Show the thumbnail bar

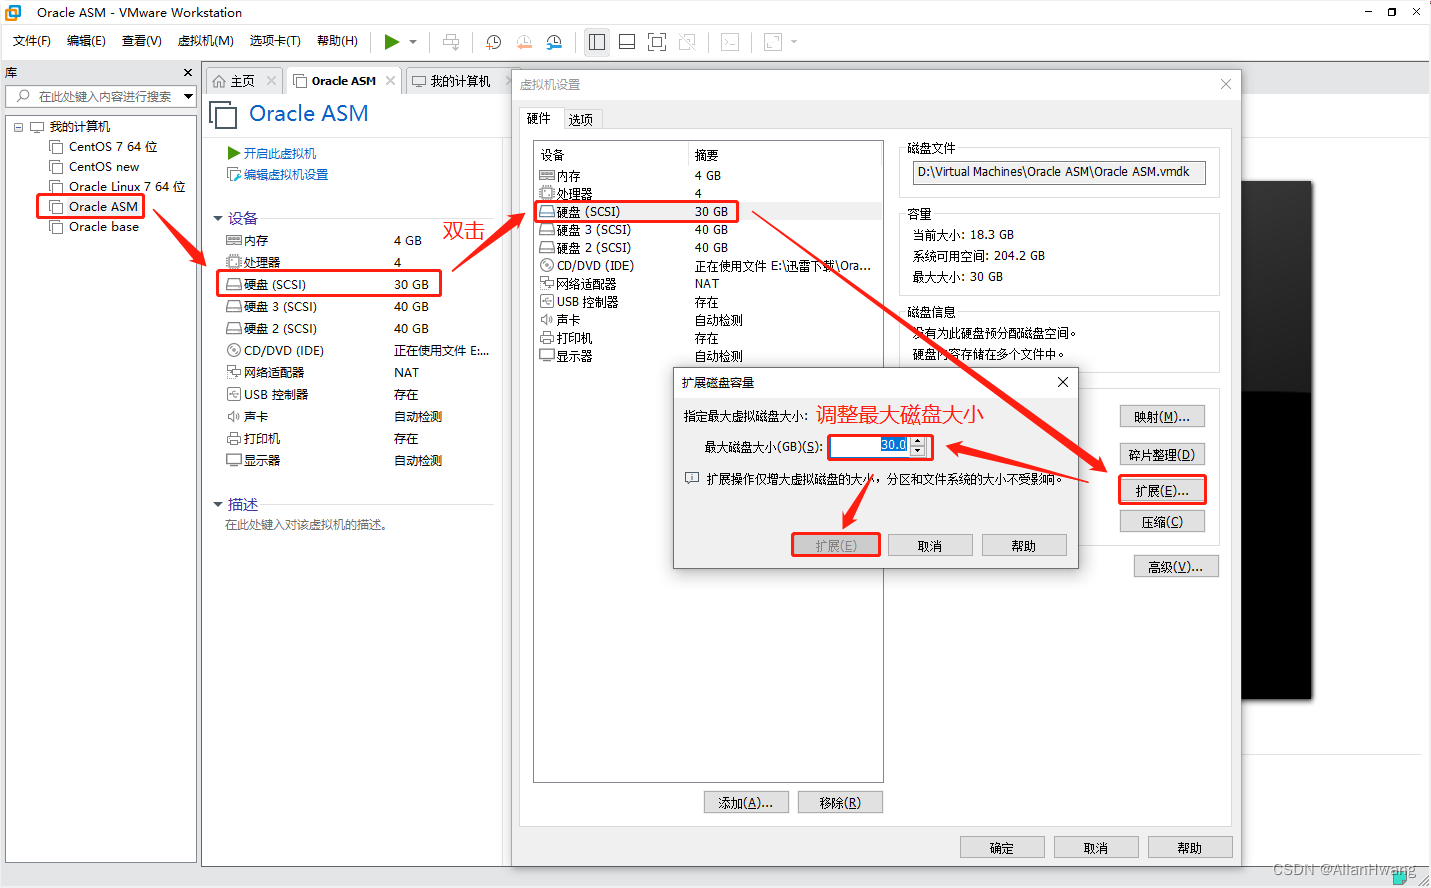click(626, 42)
